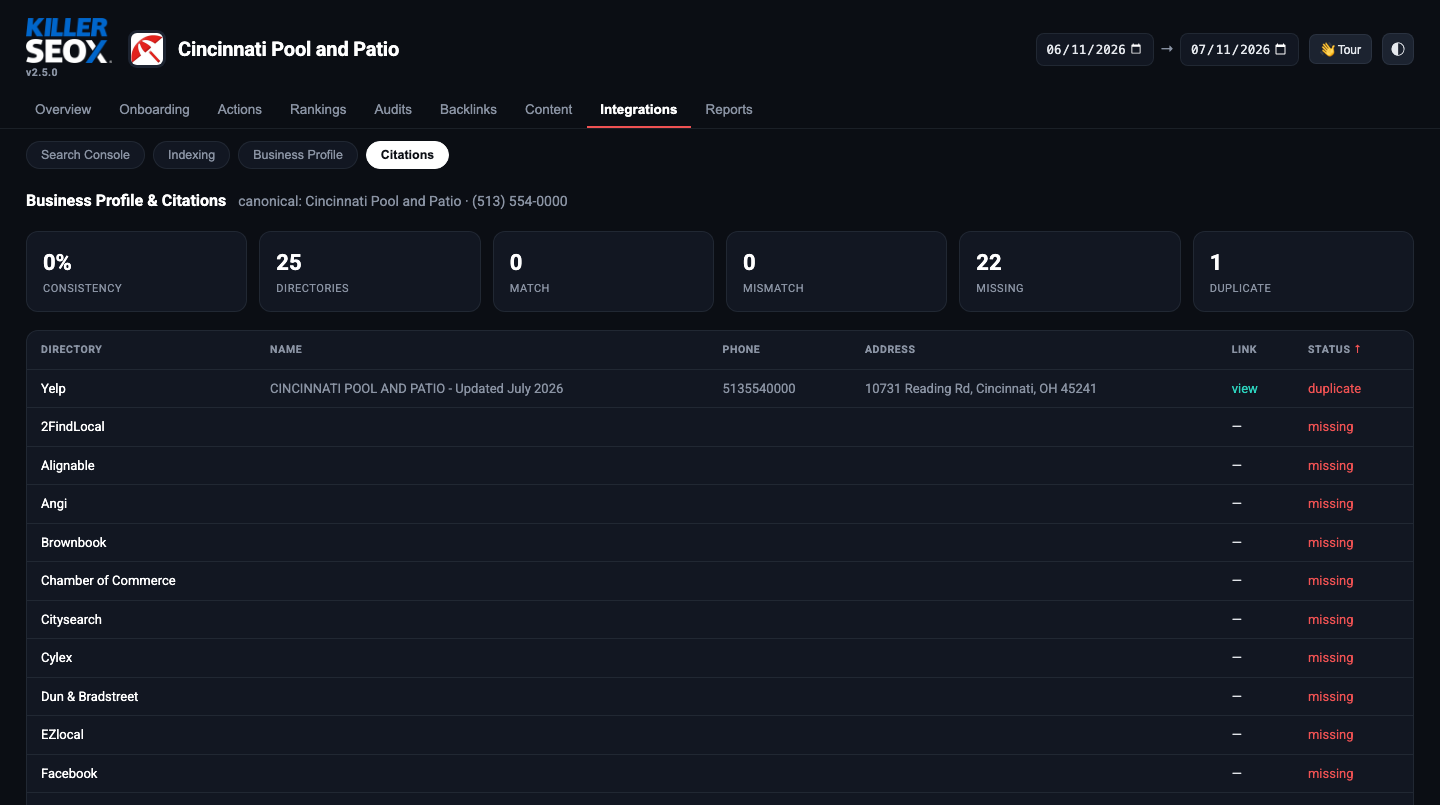Click the 2FindLocal row
This screenshot has height=805, width=1440.
point(720,427)
